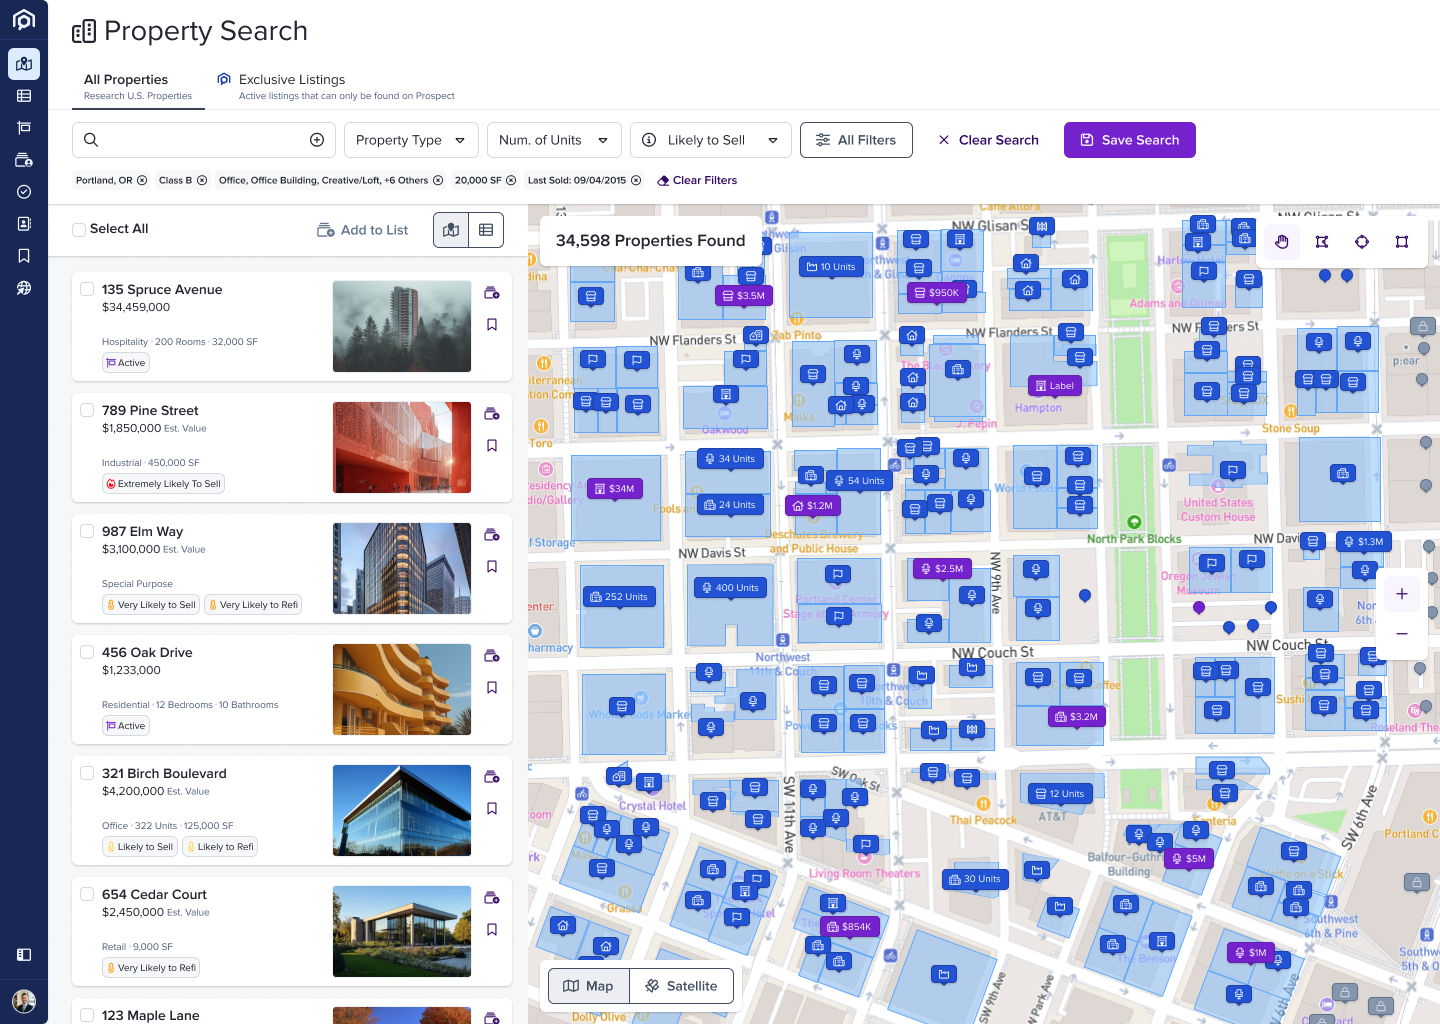Switch to the map-and-list split view
Viewport: 1440px width, 1024px height.
coord(451,230)
